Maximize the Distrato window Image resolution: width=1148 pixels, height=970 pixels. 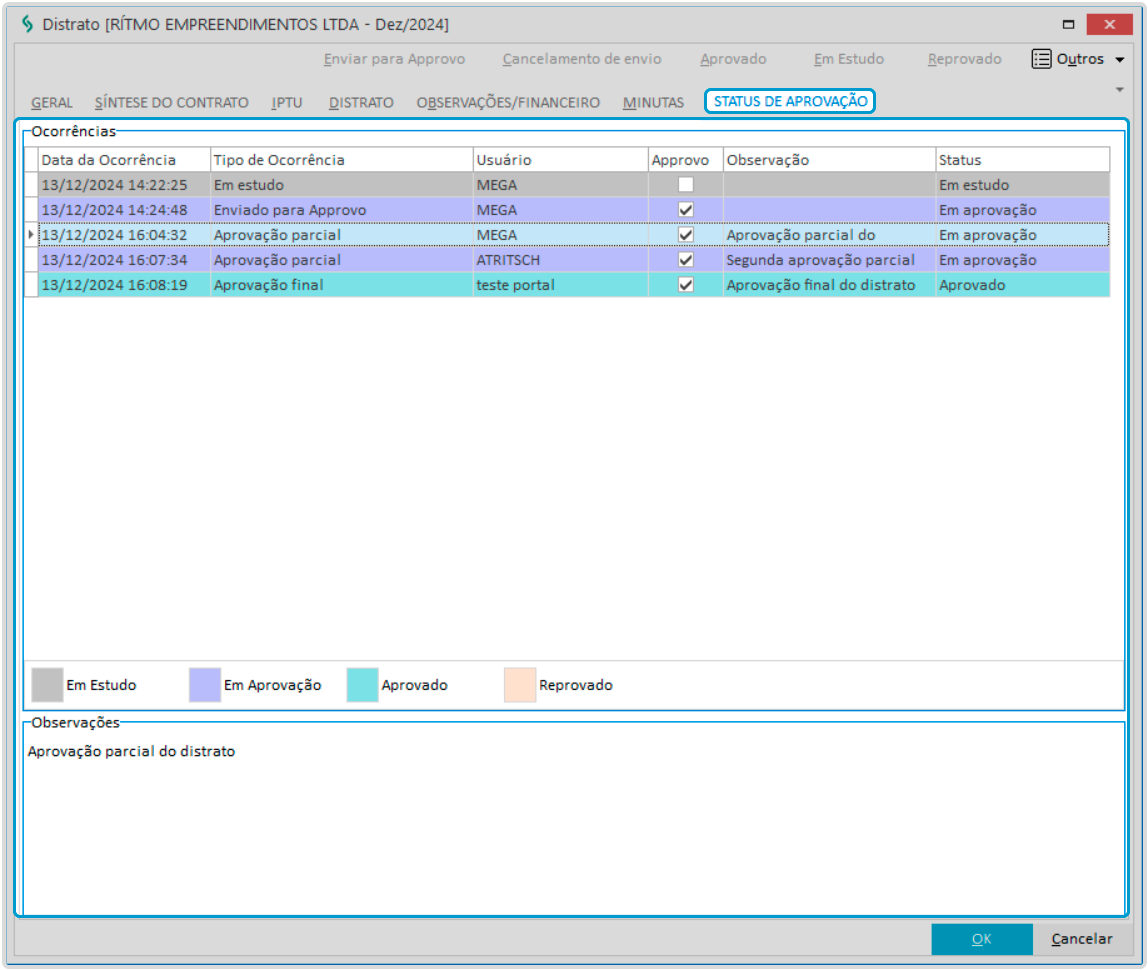point(1068,24)
